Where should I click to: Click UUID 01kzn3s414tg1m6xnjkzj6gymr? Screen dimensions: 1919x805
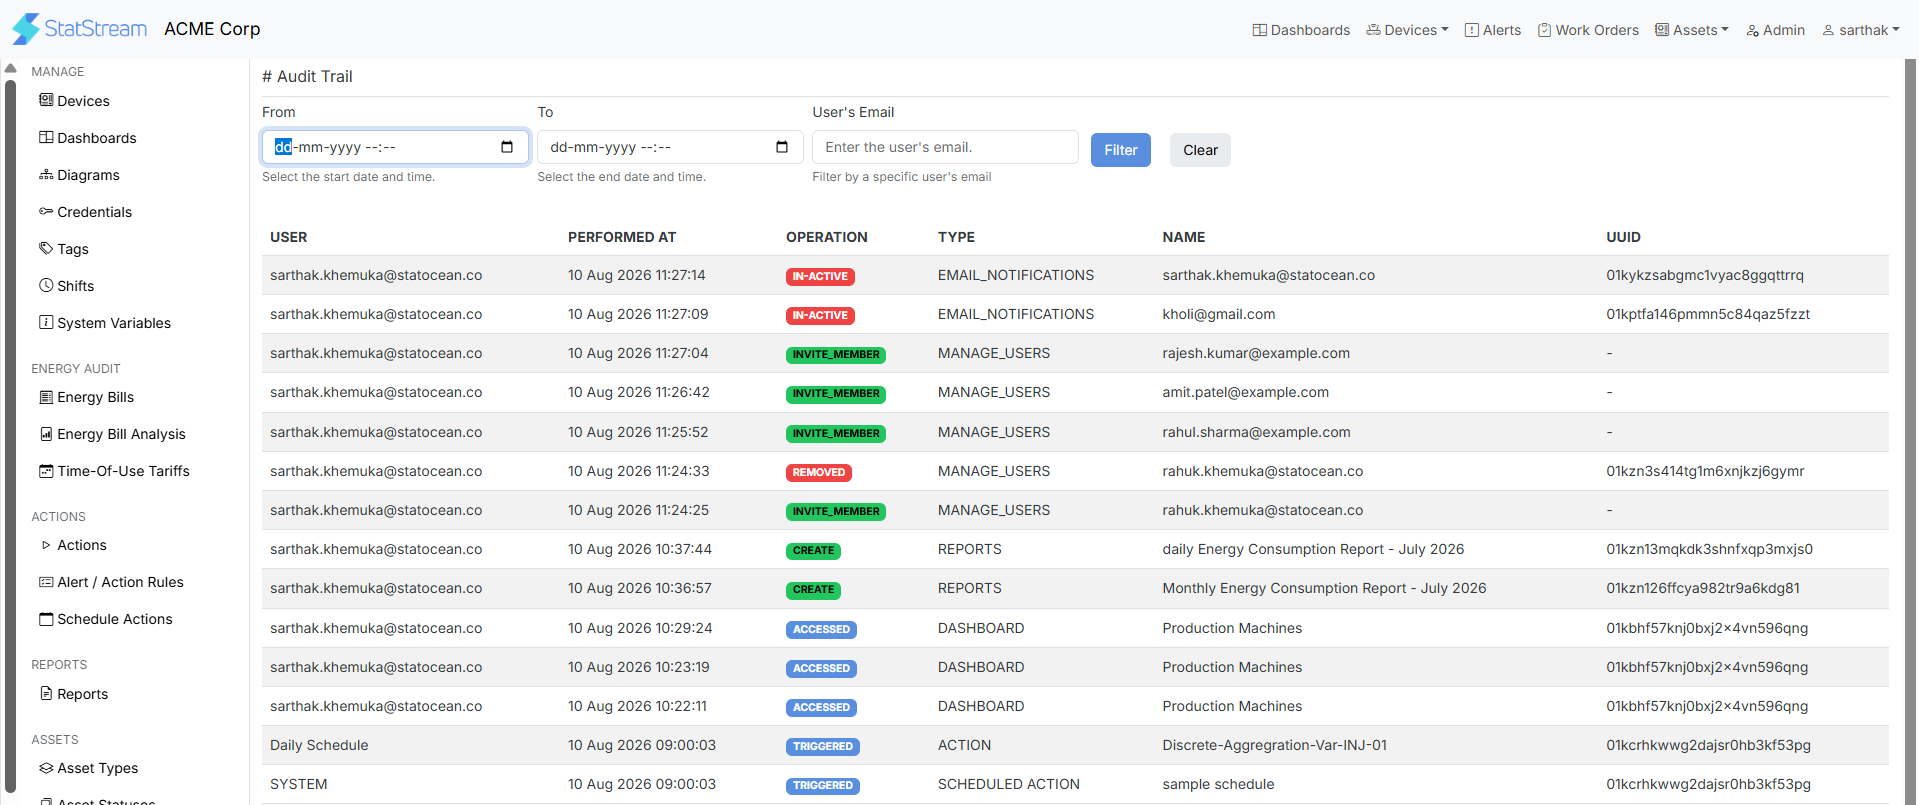click(1705, 471)
